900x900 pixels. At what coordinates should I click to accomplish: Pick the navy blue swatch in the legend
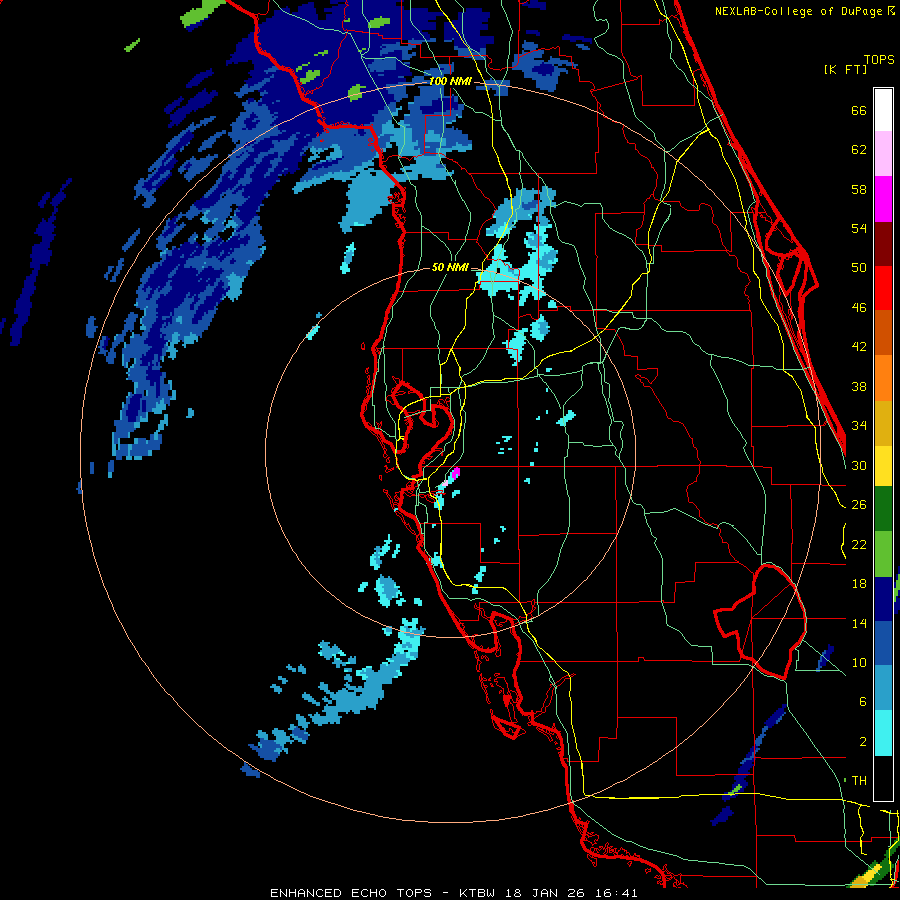[x=883, y=599]
